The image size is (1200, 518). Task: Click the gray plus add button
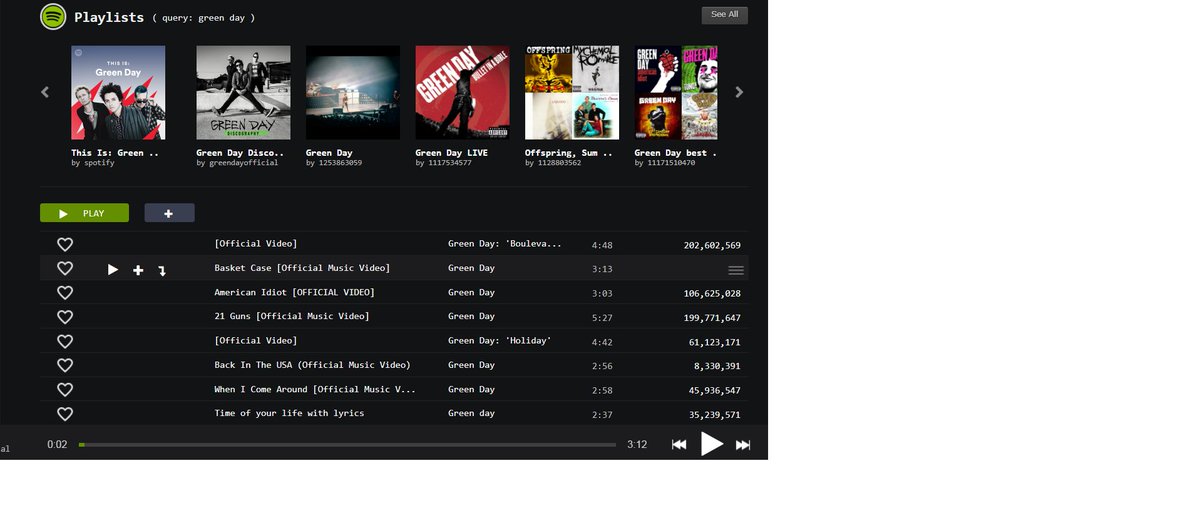coord(169,213)
